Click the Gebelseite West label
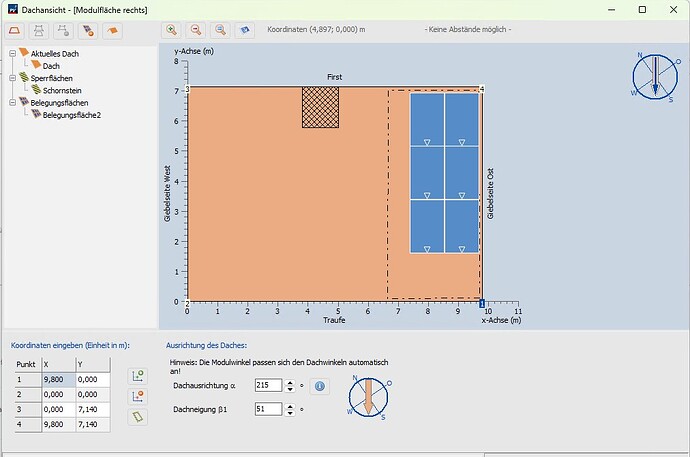Image resolution: width=690 pixels, height=457 pixels. point(167,194)
